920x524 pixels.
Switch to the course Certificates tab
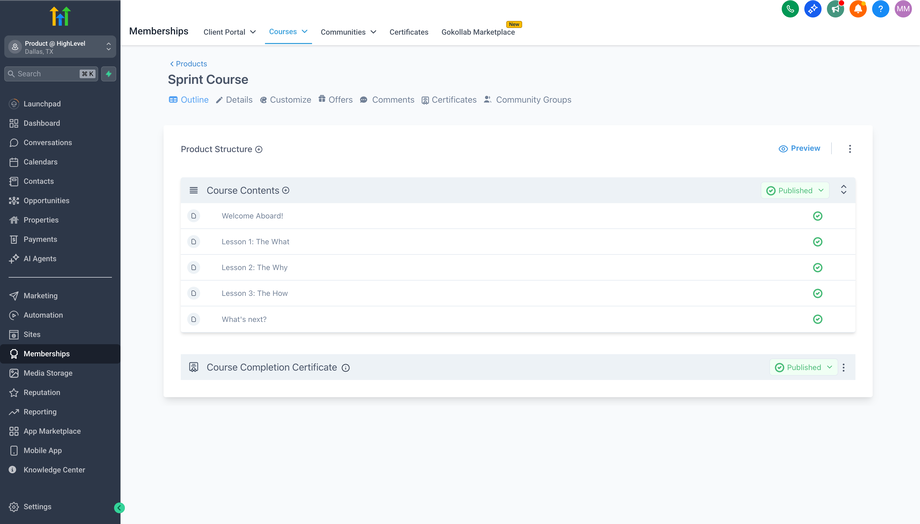coord(449,100)
